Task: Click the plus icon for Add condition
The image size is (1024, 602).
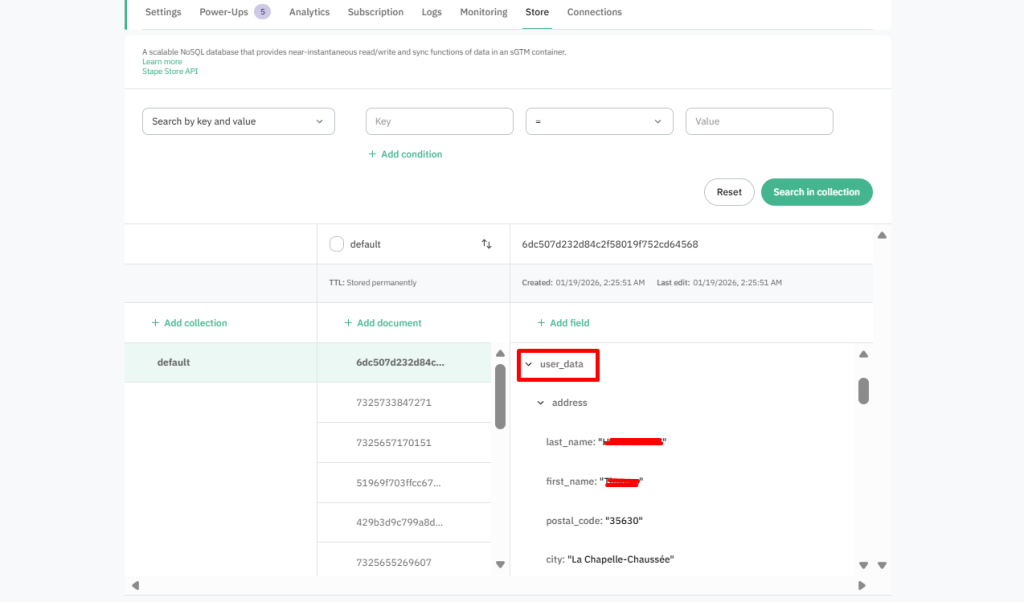Action: (373, 154)
